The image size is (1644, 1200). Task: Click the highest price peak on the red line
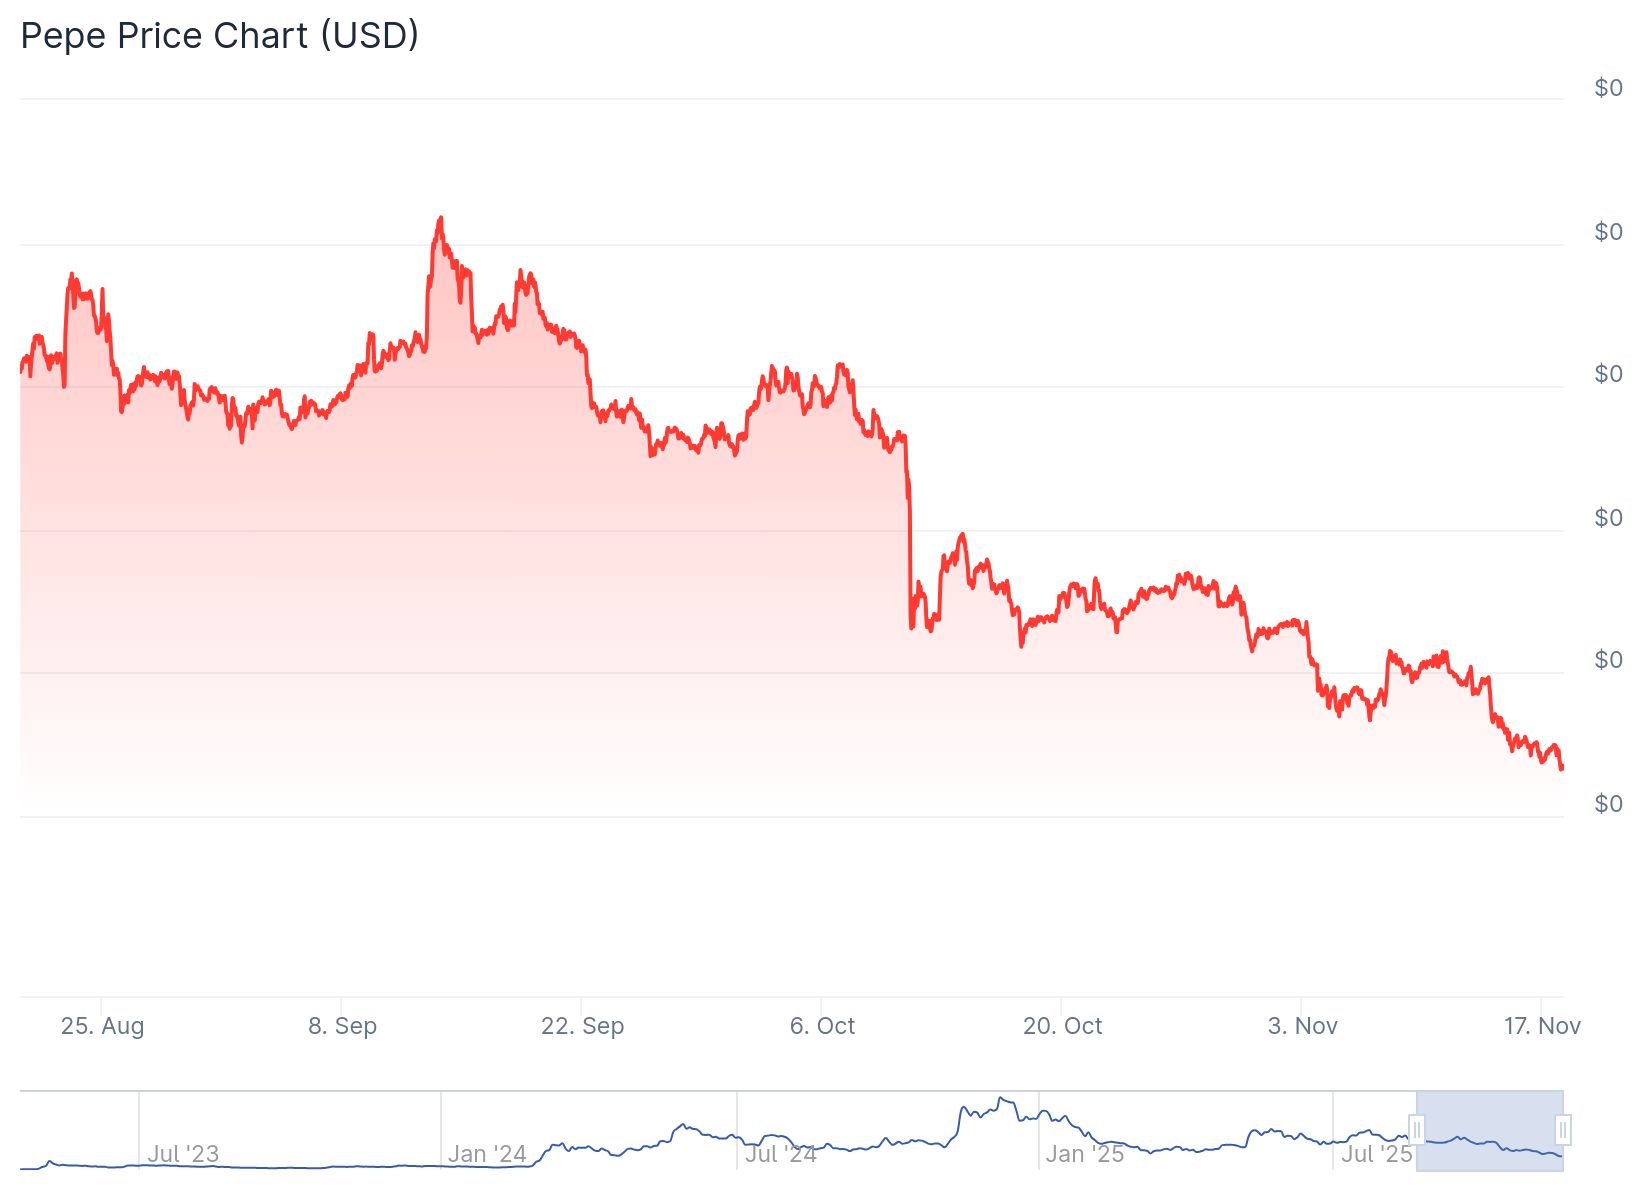point(440,218)
